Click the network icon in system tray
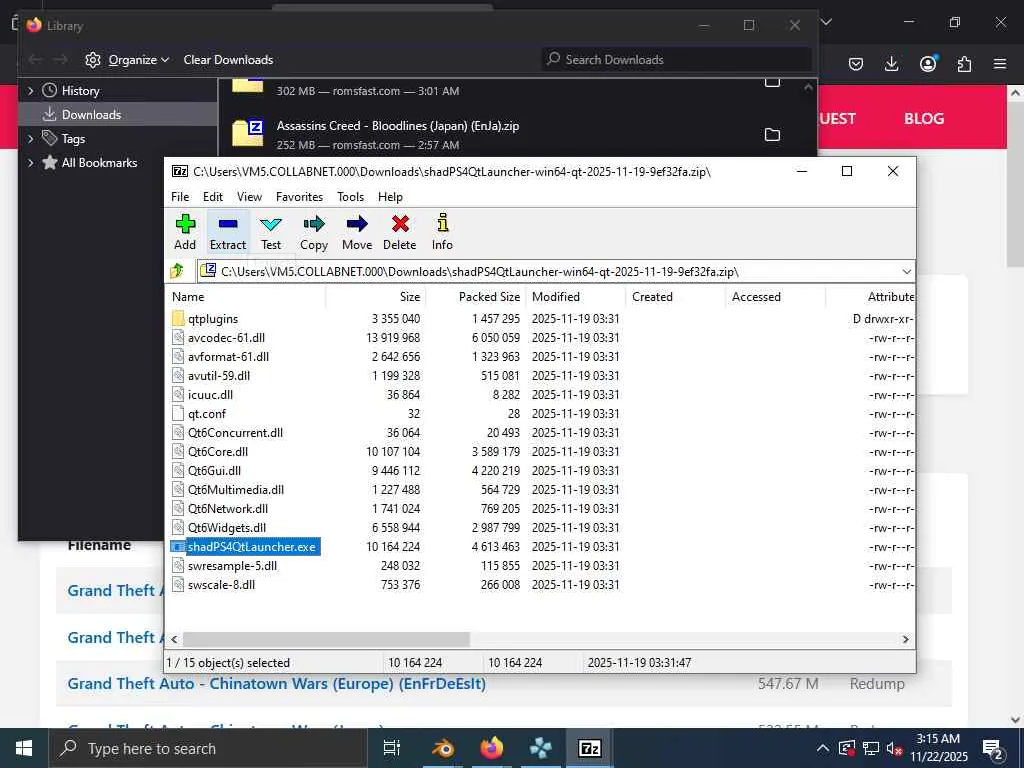The width and height of the screenshot is (1024, 768). point(871,748)
